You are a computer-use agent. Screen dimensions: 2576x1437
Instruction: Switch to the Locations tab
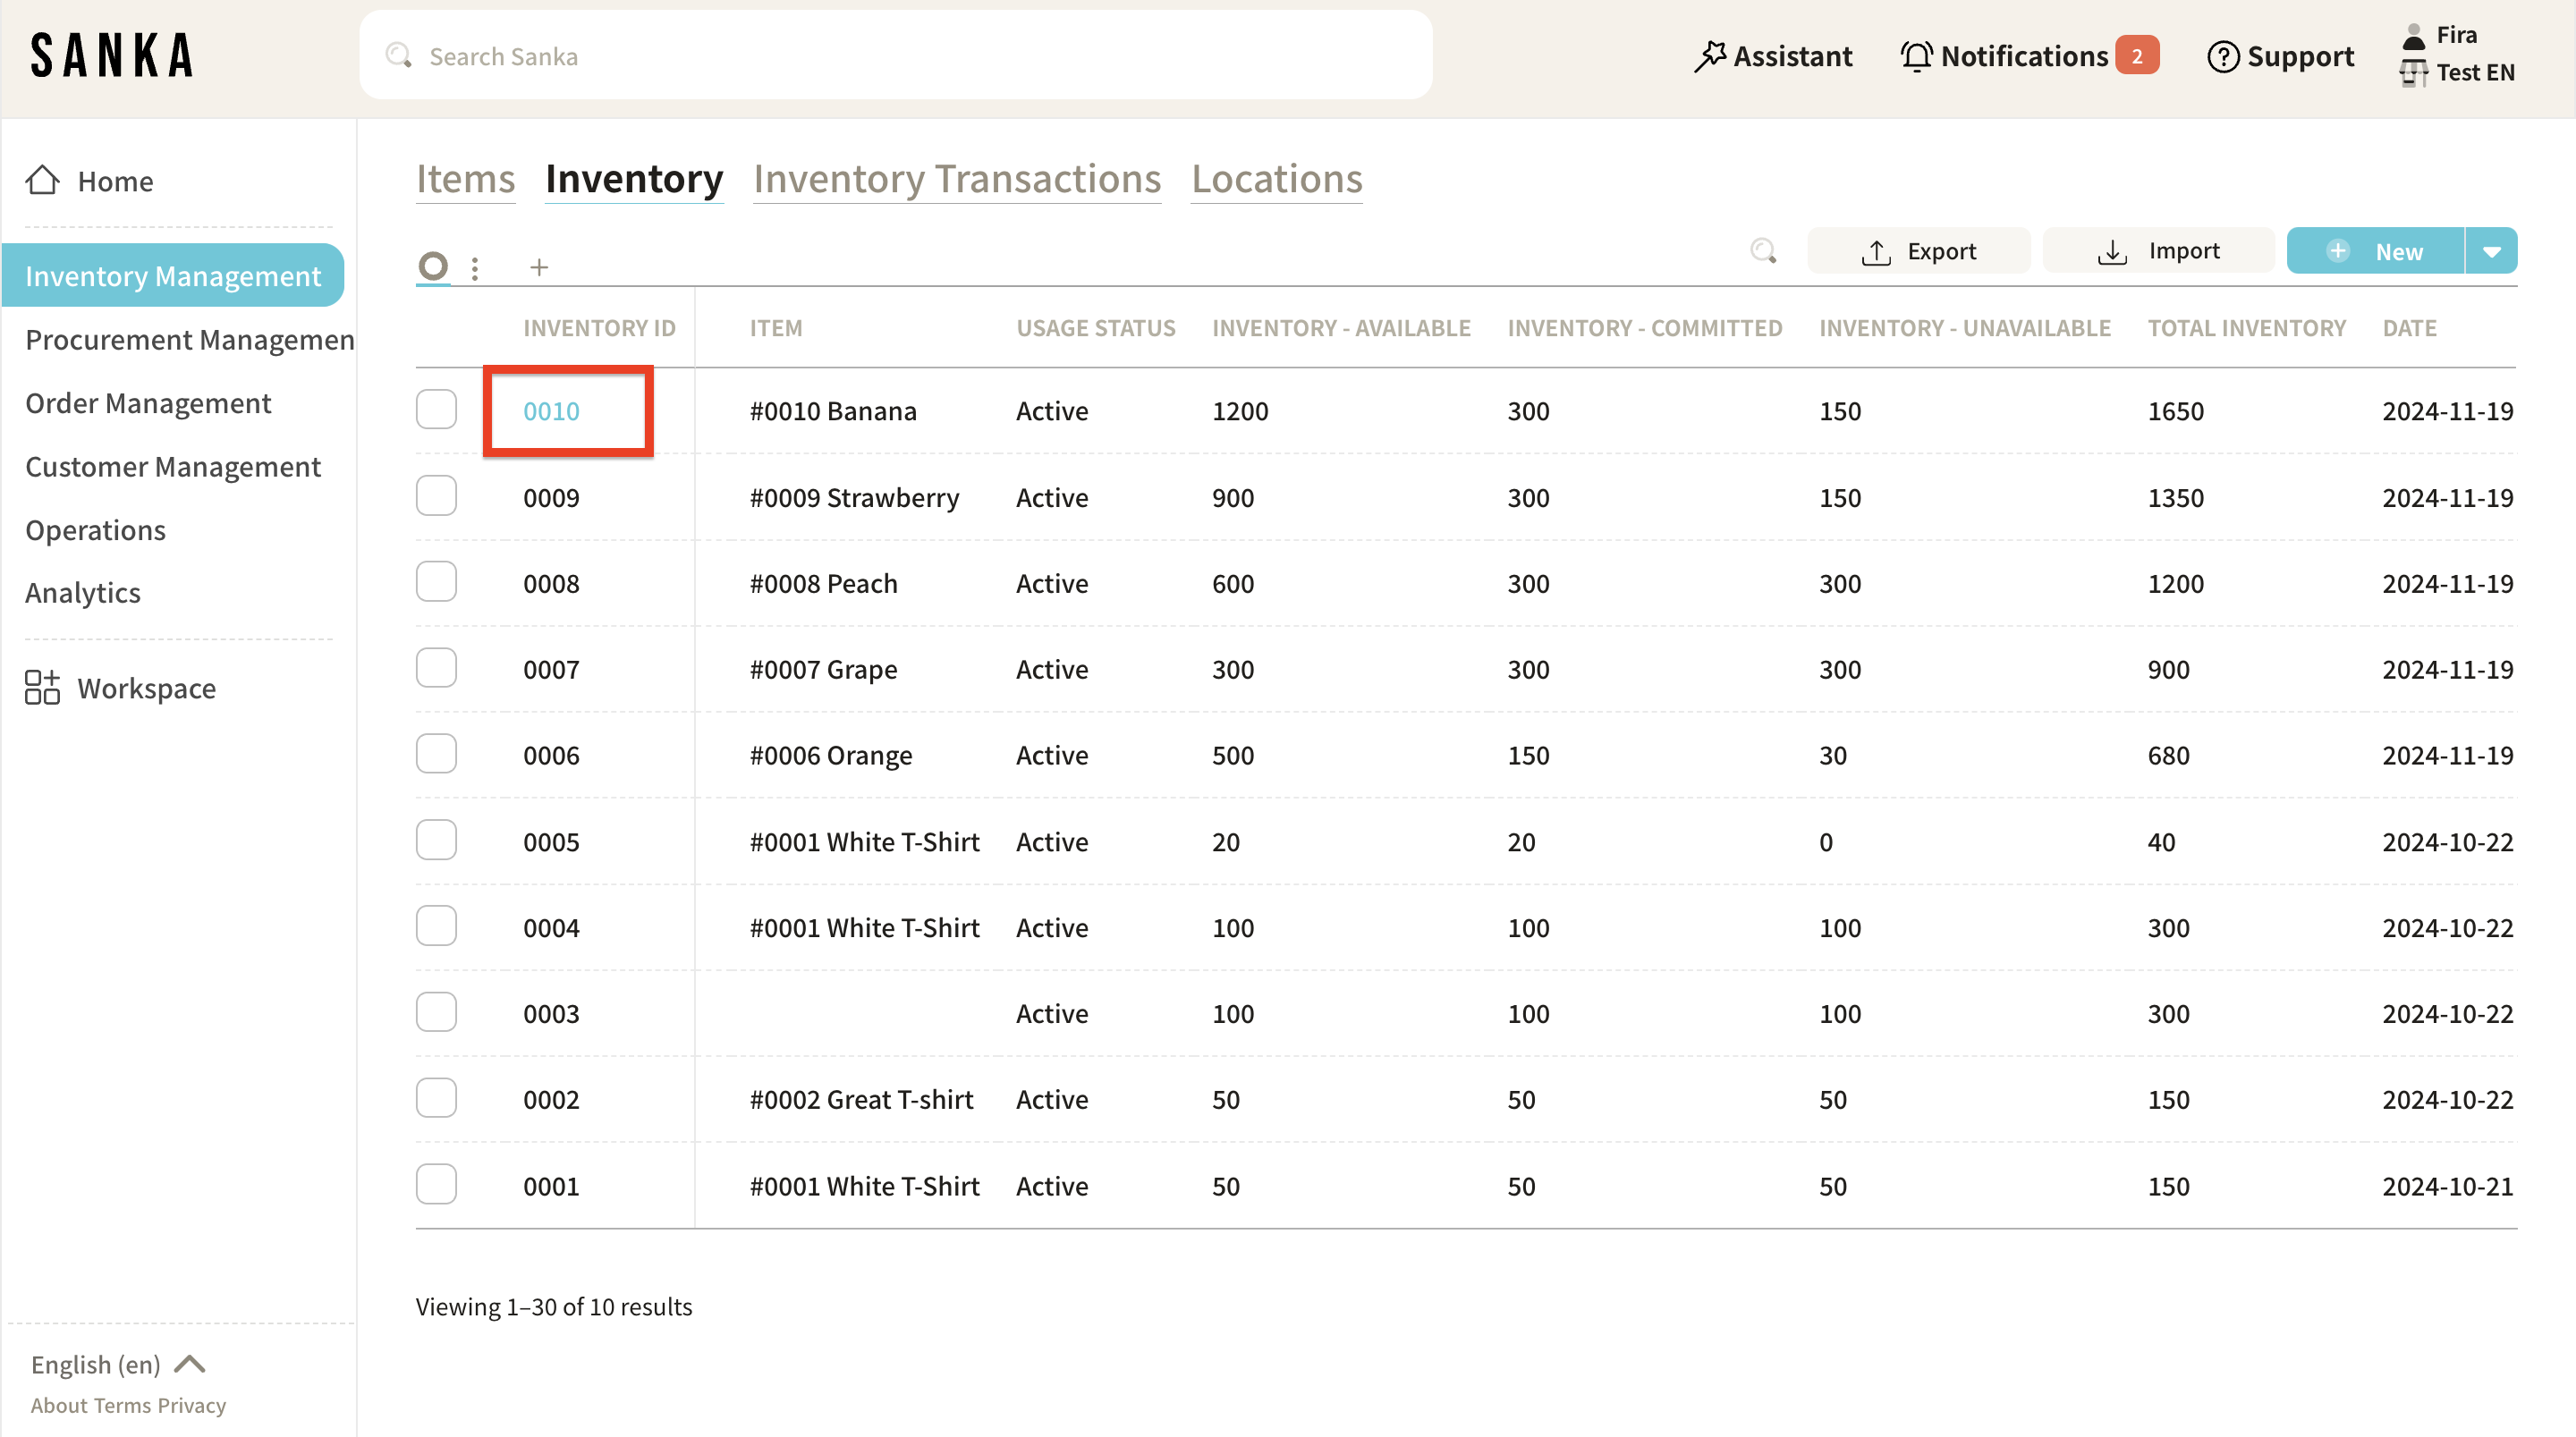[1276, 179]
